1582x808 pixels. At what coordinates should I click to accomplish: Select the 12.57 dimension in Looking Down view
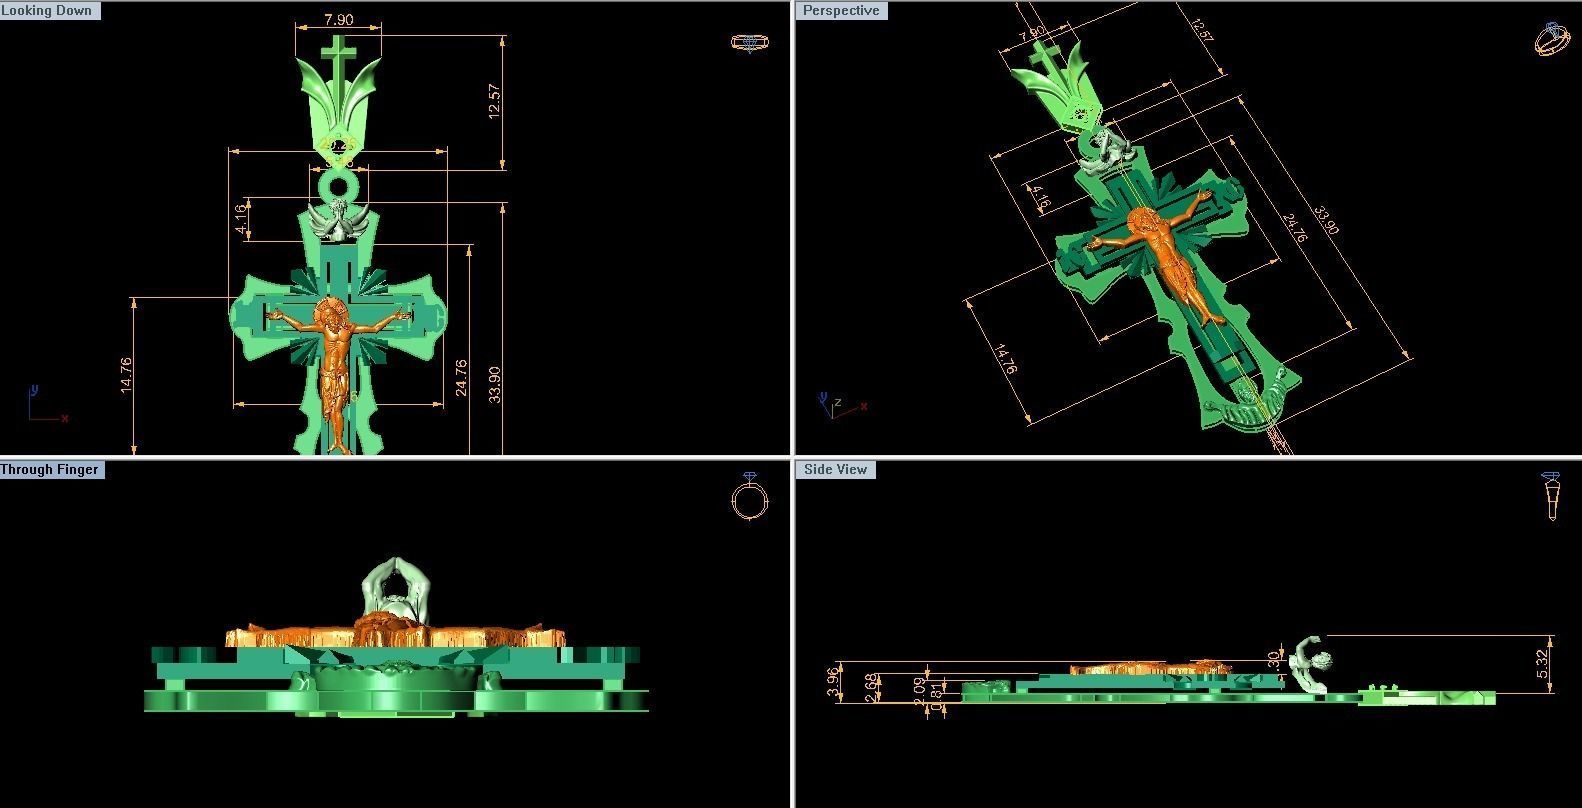[494, 101]
